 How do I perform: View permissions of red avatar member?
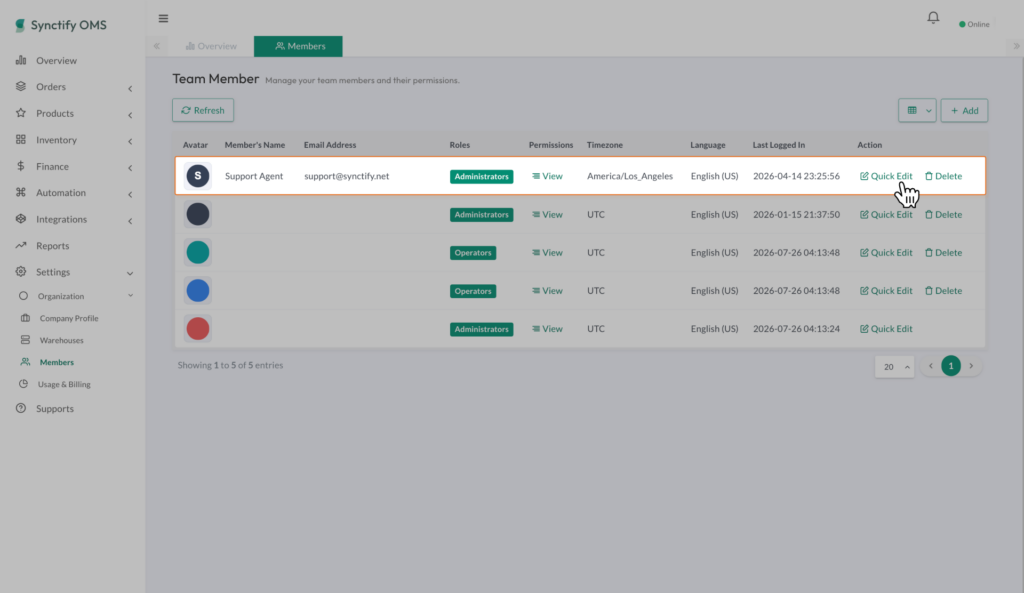pyautogui.click(x=547, y=329)
